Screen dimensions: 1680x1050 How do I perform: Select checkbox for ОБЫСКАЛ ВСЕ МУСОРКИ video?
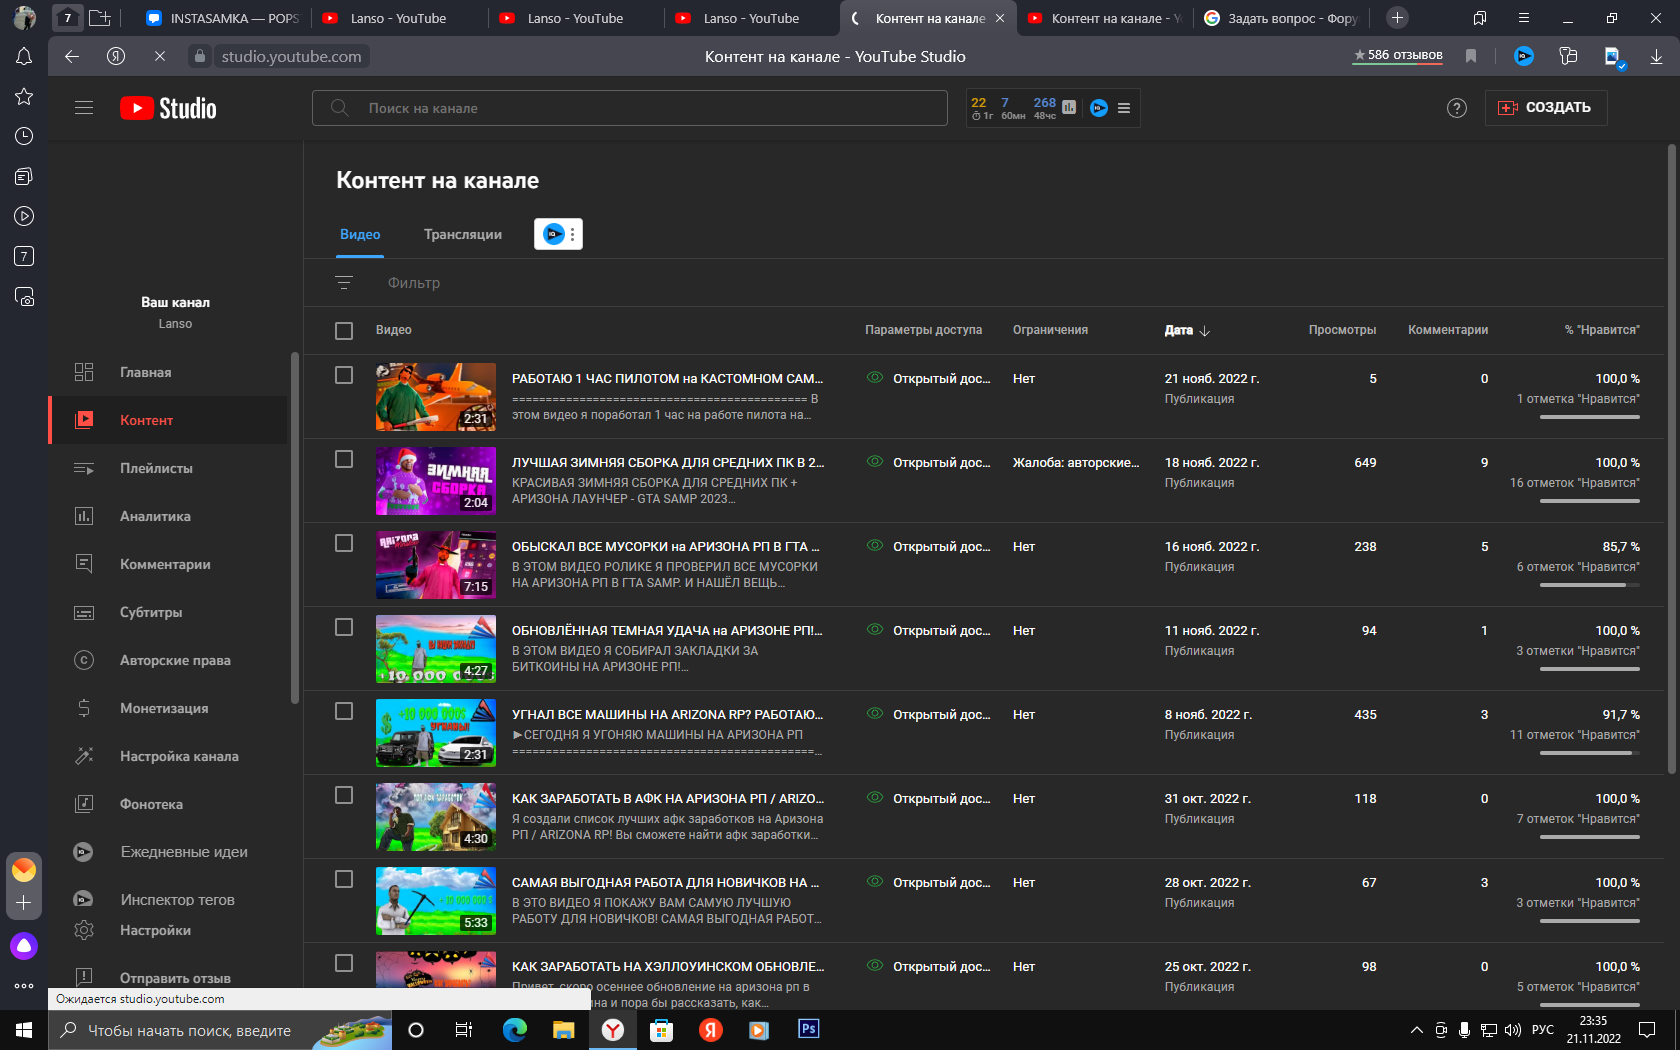point(344,543)
